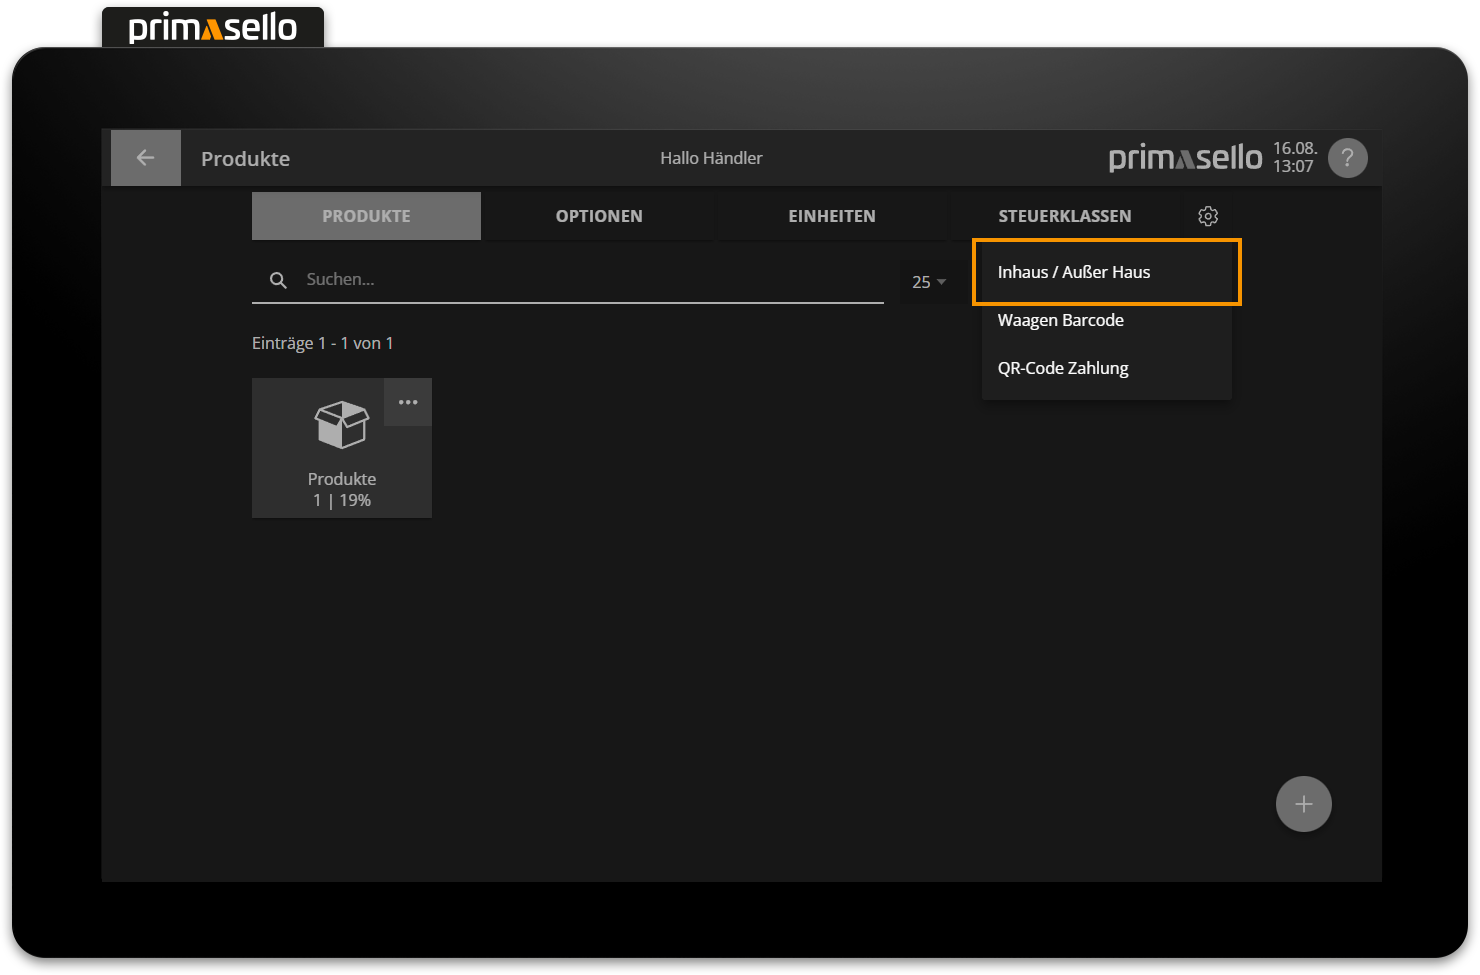Click the gear settings icon

1208,216
